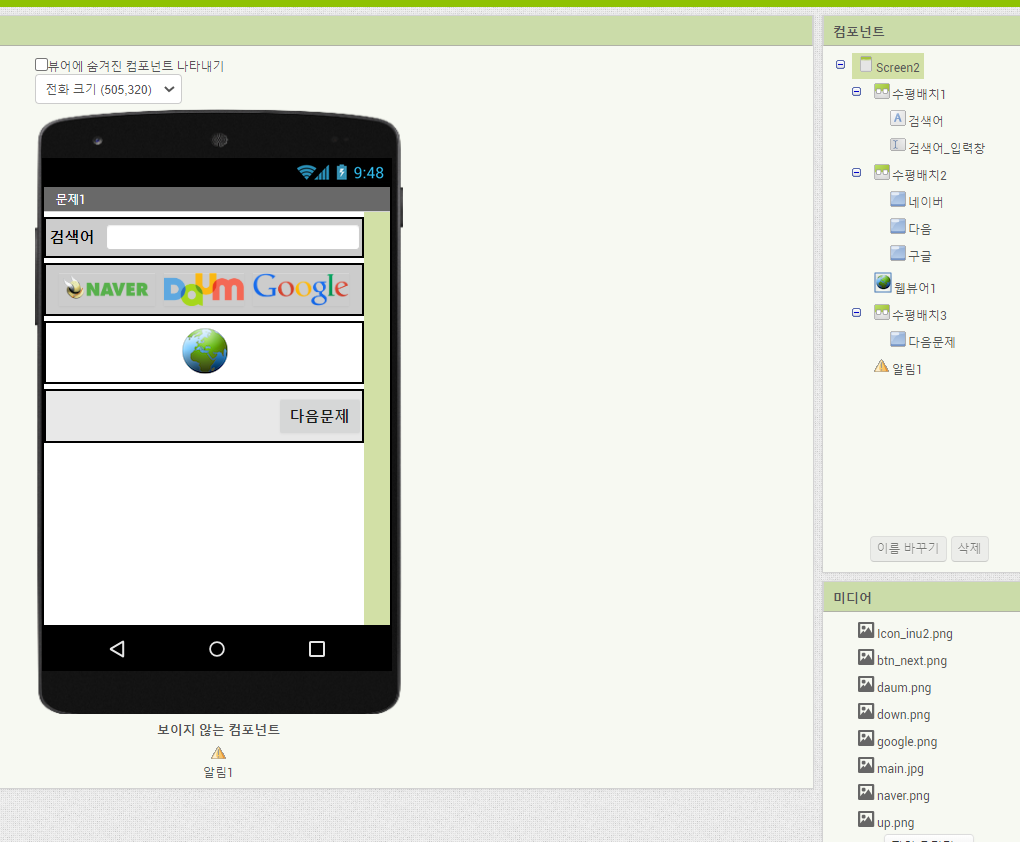Click the 이름 바꾸기 rename button
Screen dimensions: 1020x842
[x=908, y=548]
